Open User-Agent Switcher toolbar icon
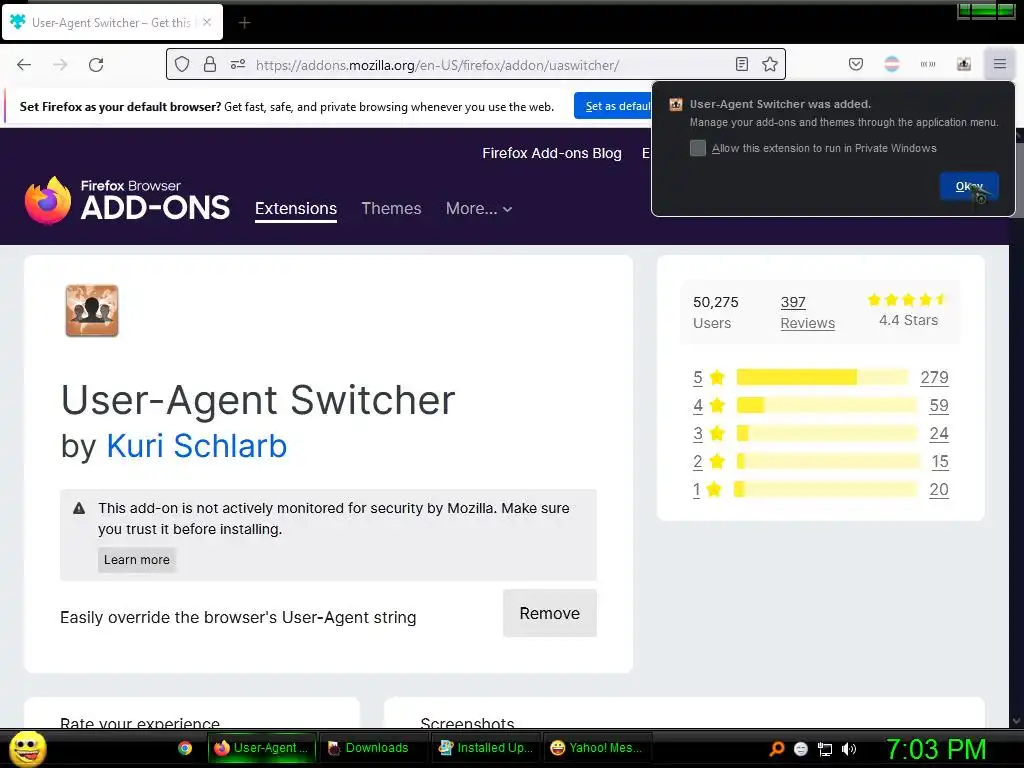 tap(964, 64)
